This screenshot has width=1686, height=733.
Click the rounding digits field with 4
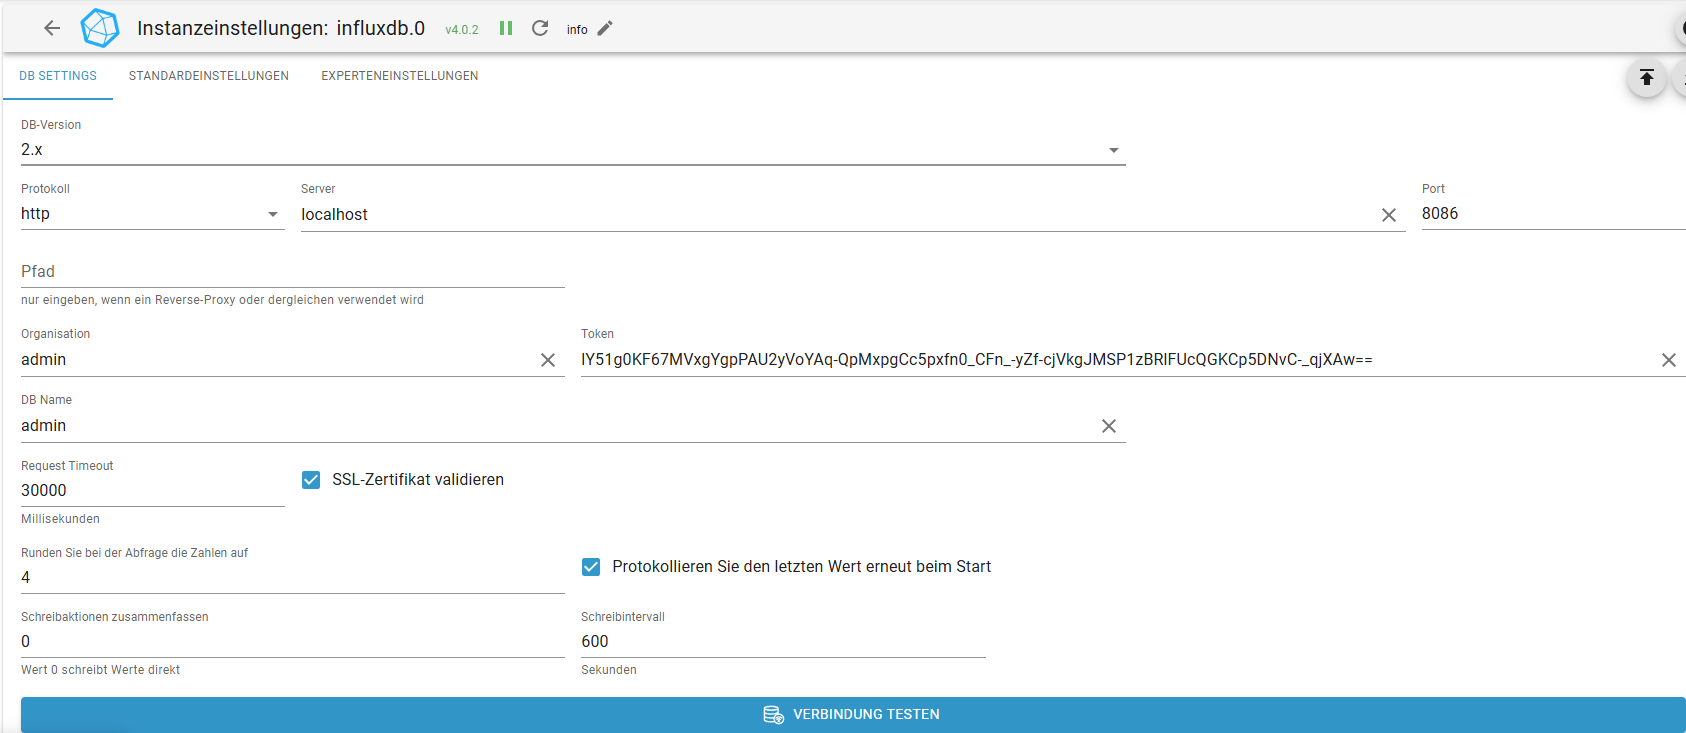pyautogui.click(x=293, y=578)
